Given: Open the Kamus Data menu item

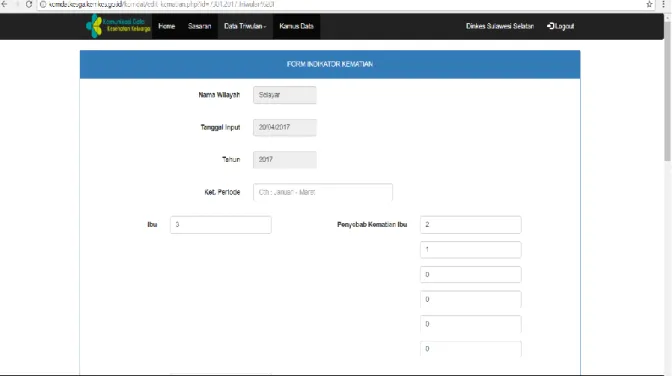Looking at the screenshot, I should (296, 26).
